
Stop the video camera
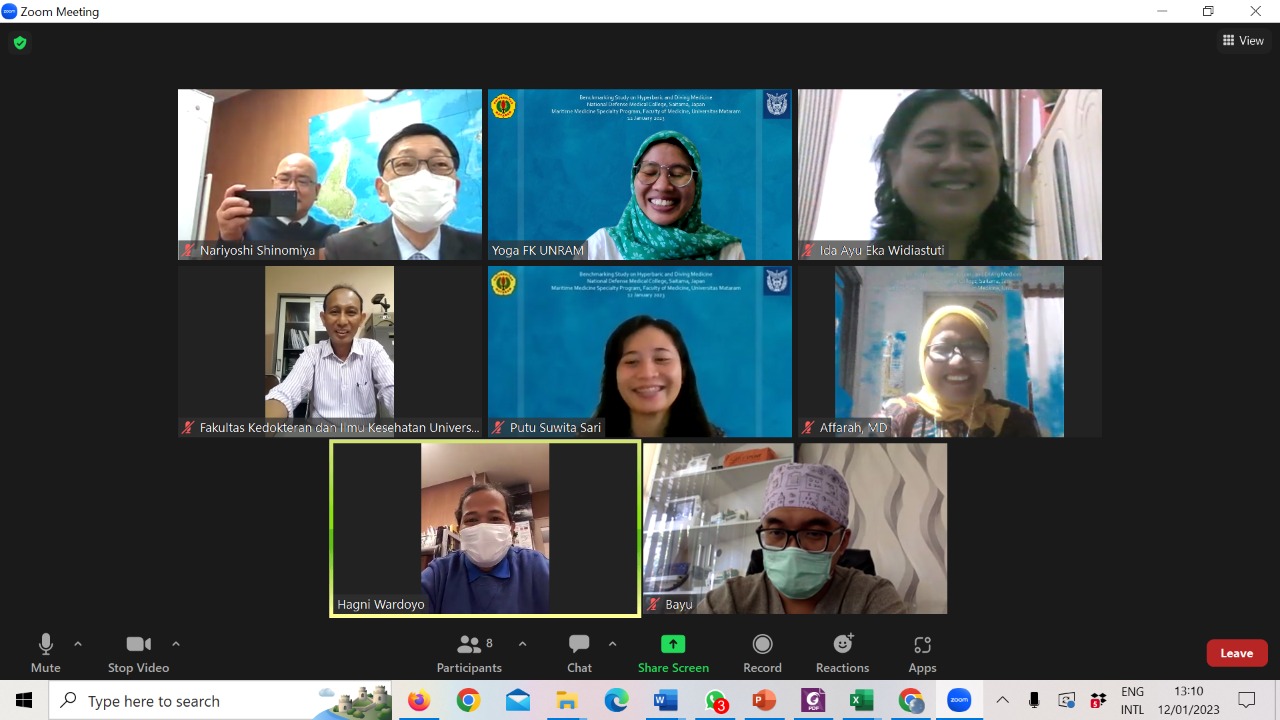tap(138, 654)
